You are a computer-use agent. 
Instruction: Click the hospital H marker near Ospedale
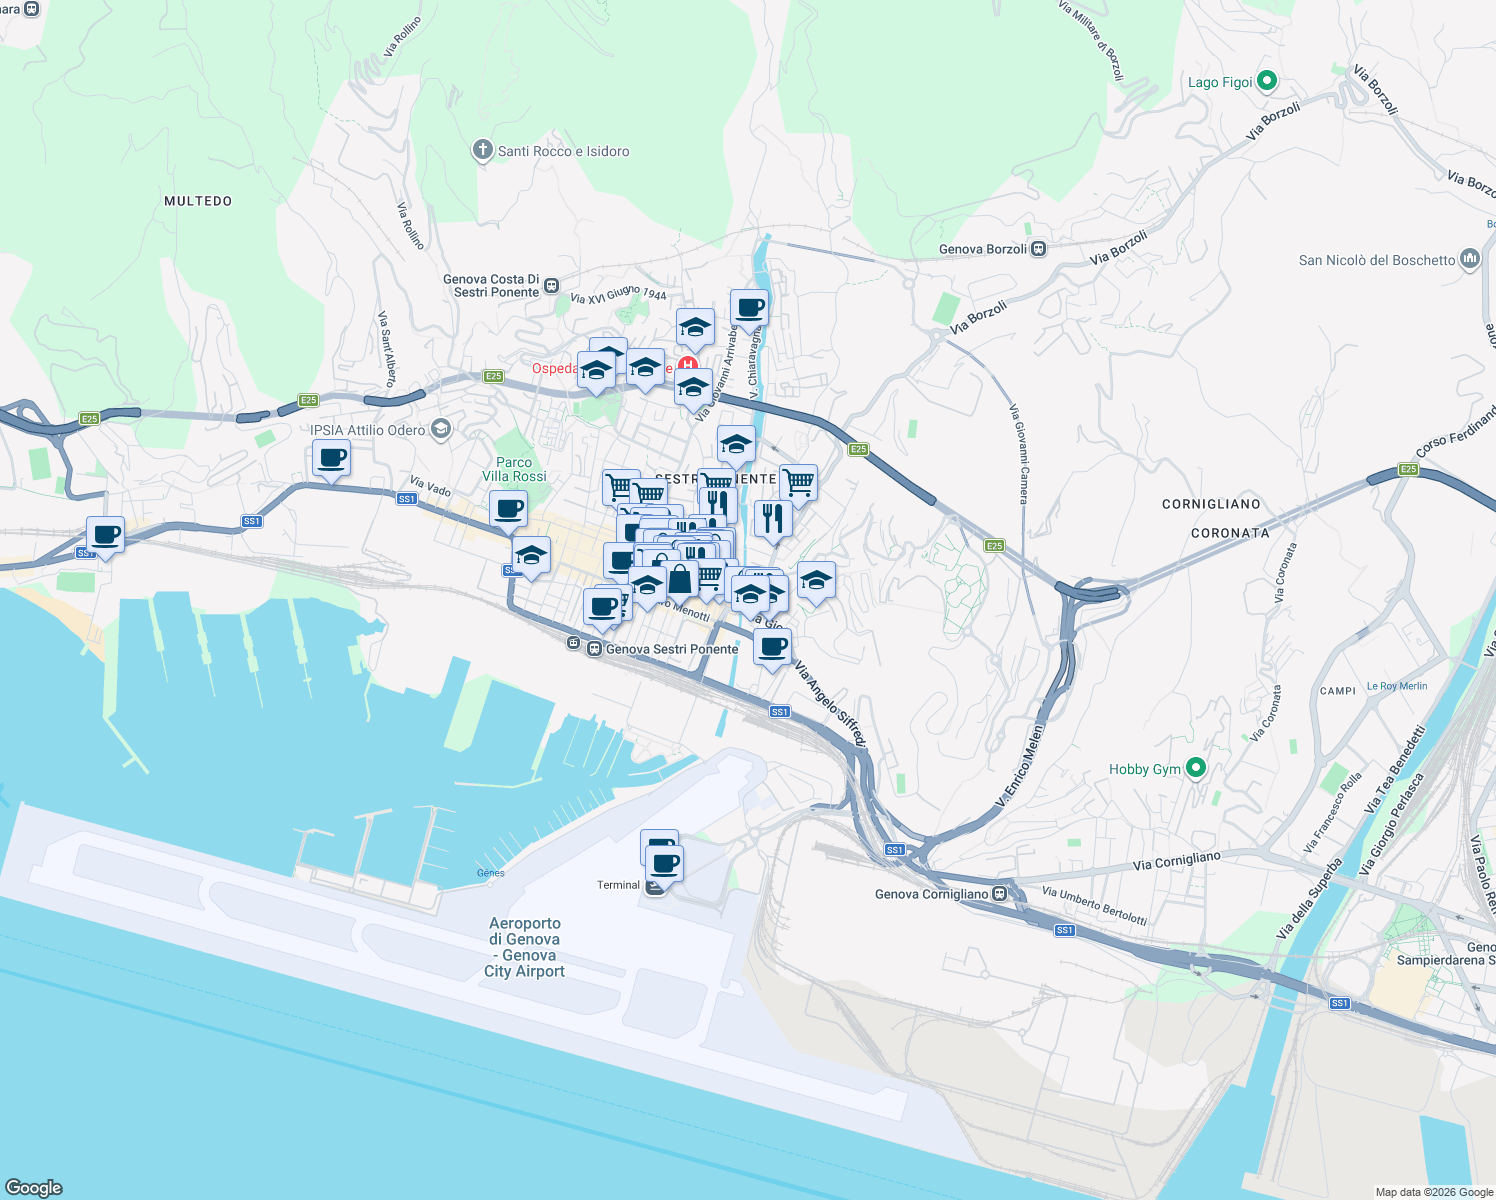pos(687,365)
